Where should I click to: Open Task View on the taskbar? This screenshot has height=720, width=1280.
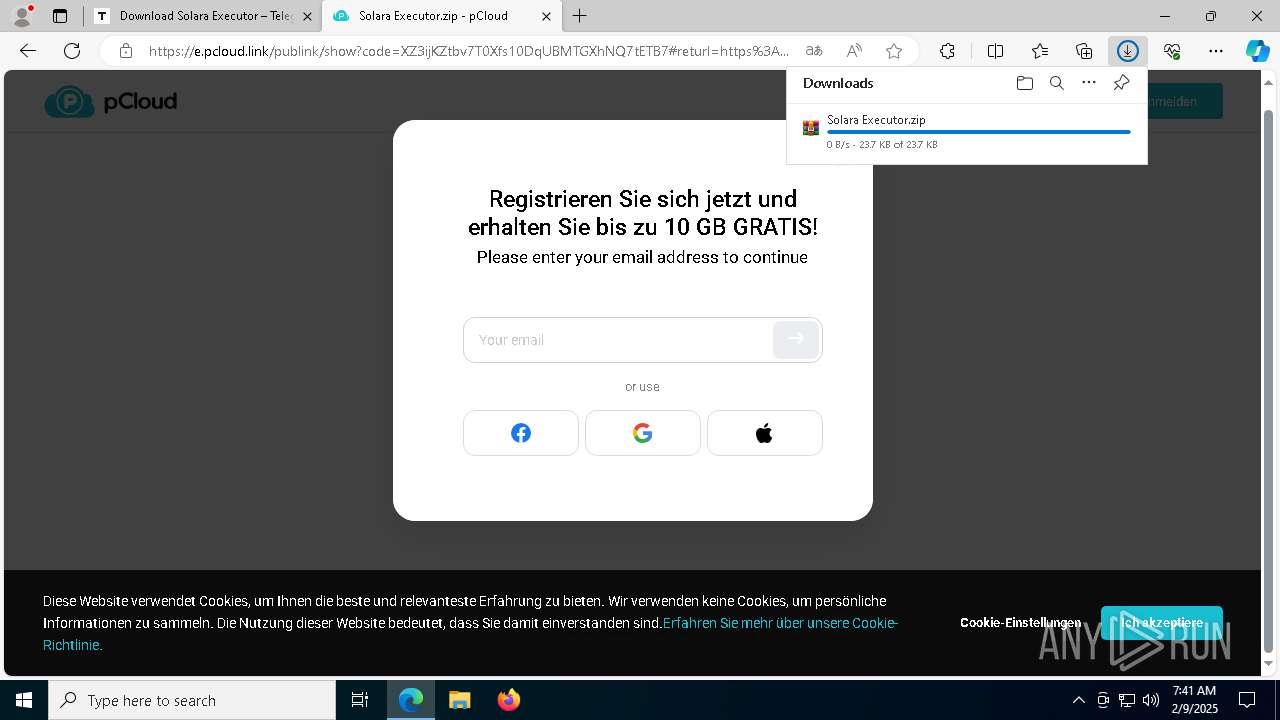tap(360, 700)
